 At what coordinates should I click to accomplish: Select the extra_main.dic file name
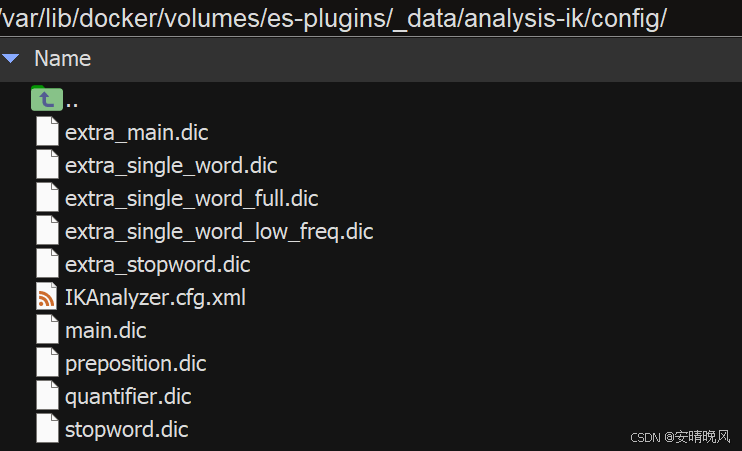(x=137, y=133)
